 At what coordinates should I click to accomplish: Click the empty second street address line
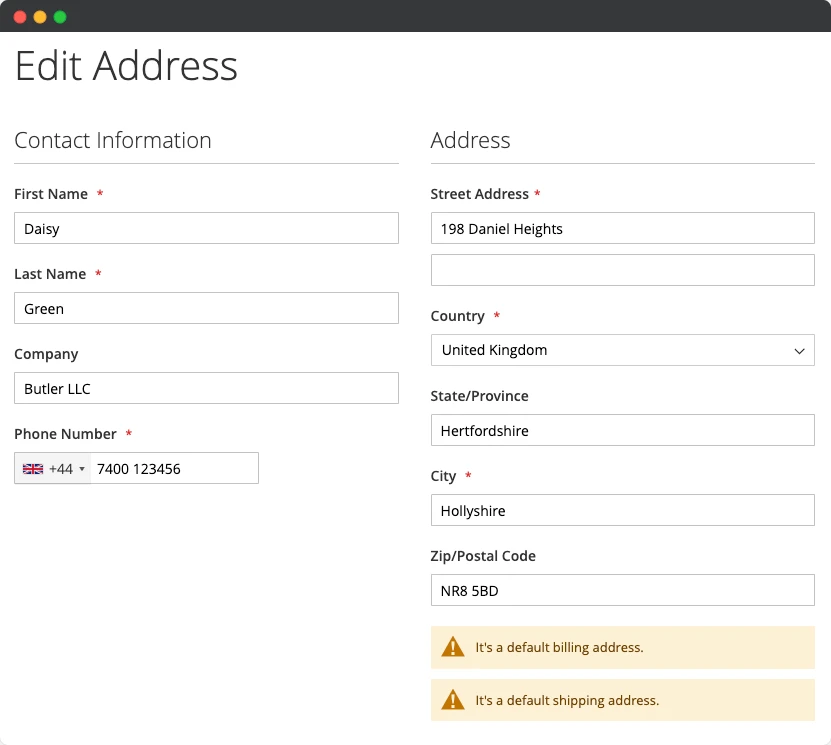[622, 269]
